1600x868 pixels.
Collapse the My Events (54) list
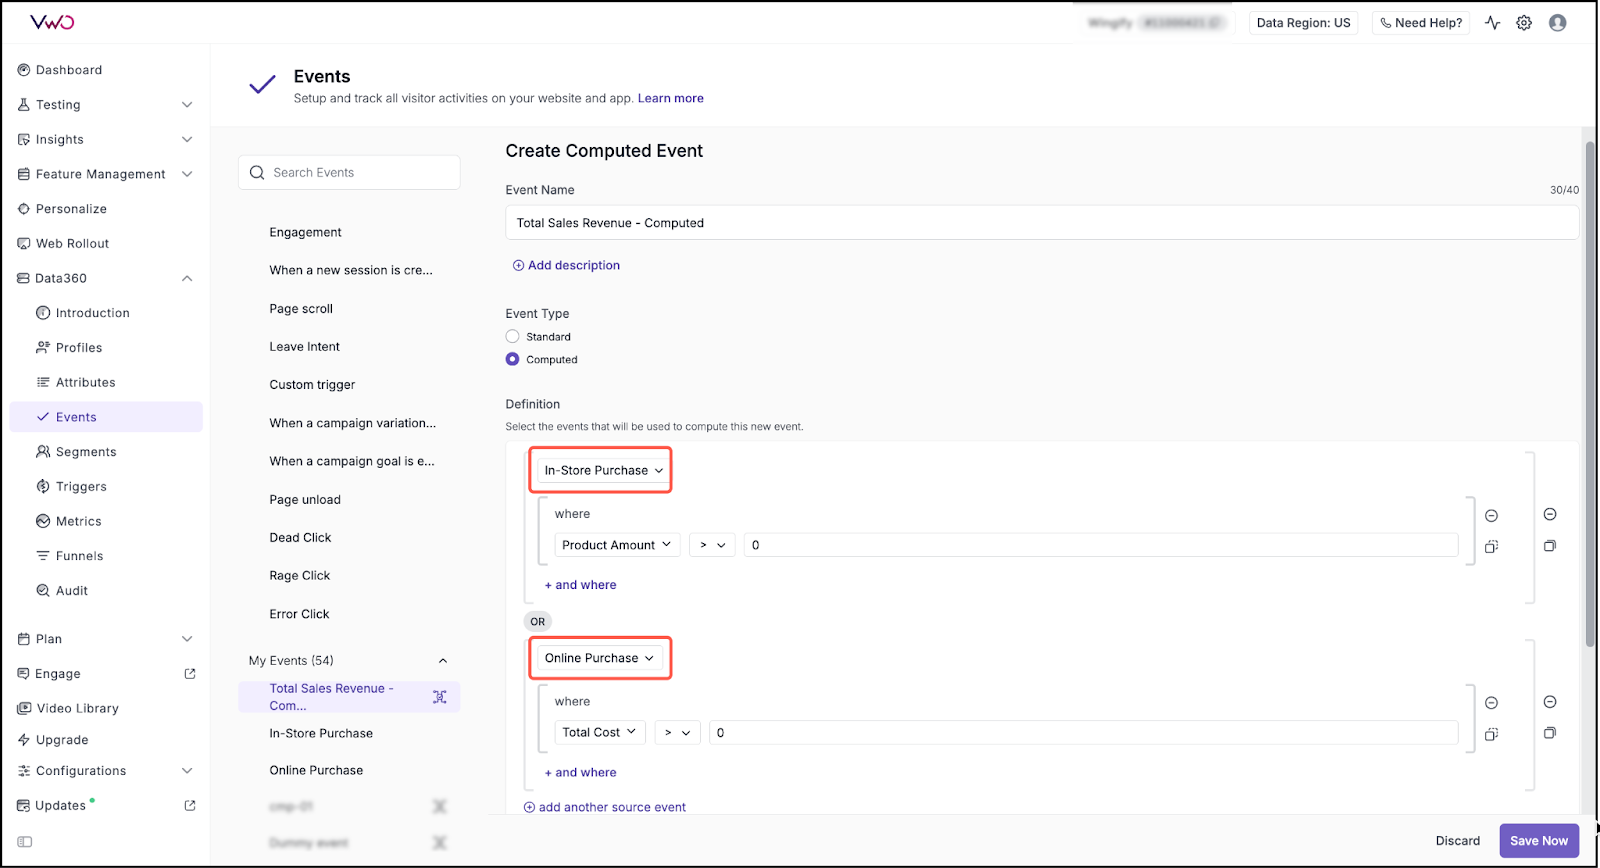coord(443,661)
